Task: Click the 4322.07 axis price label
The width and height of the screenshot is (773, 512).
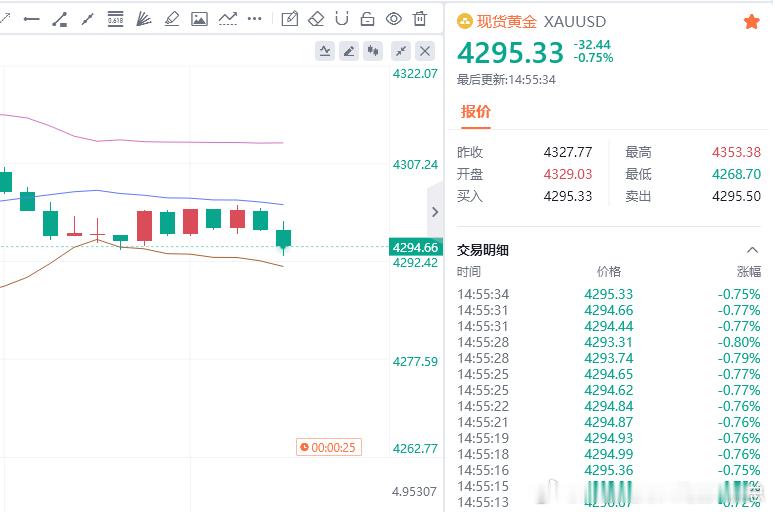Action: coord(415,74)
